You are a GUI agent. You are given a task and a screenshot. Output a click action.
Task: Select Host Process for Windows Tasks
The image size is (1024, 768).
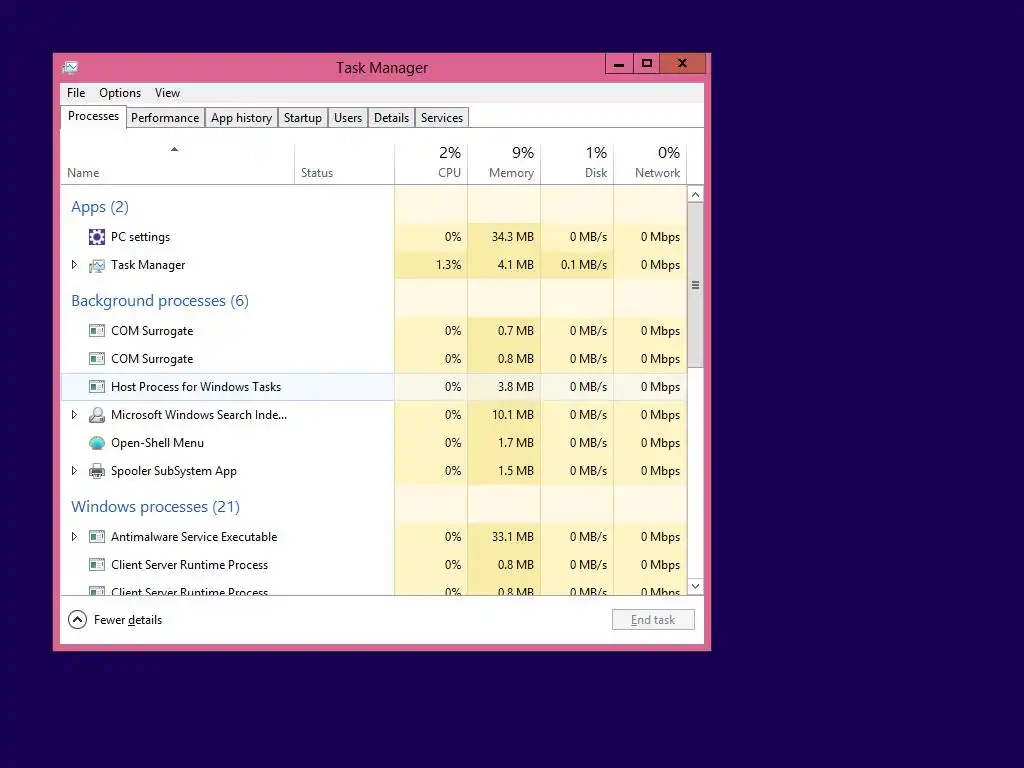(x=374, y=387)
